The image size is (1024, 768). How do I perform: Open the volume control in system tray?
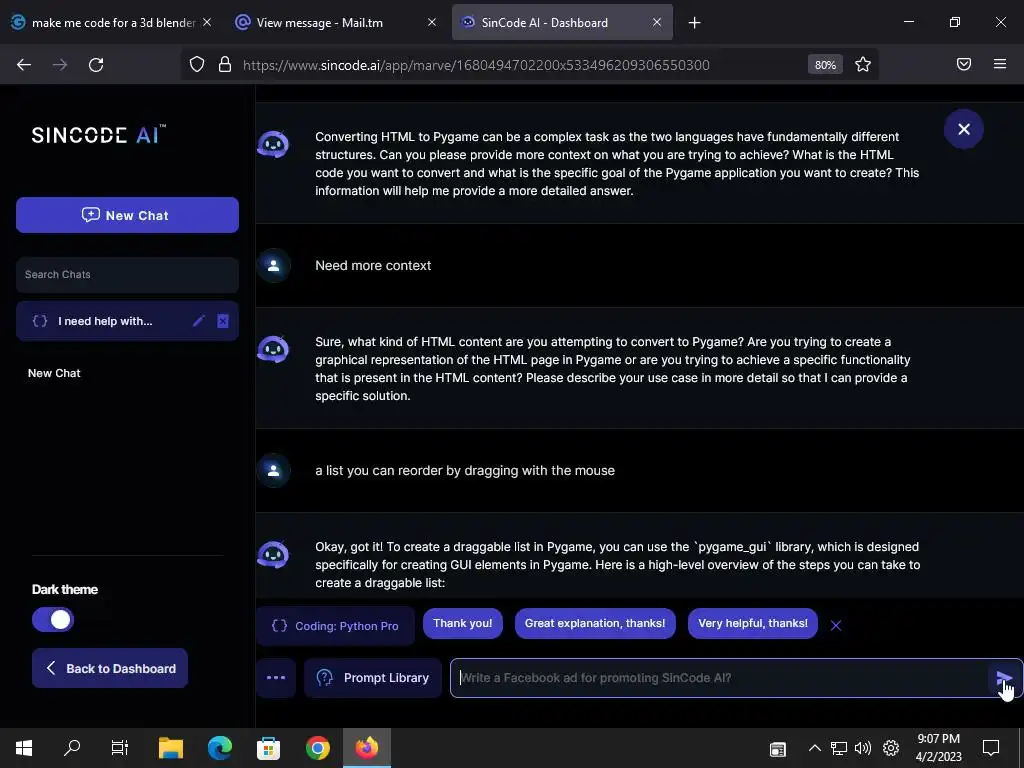click(863, 748)
